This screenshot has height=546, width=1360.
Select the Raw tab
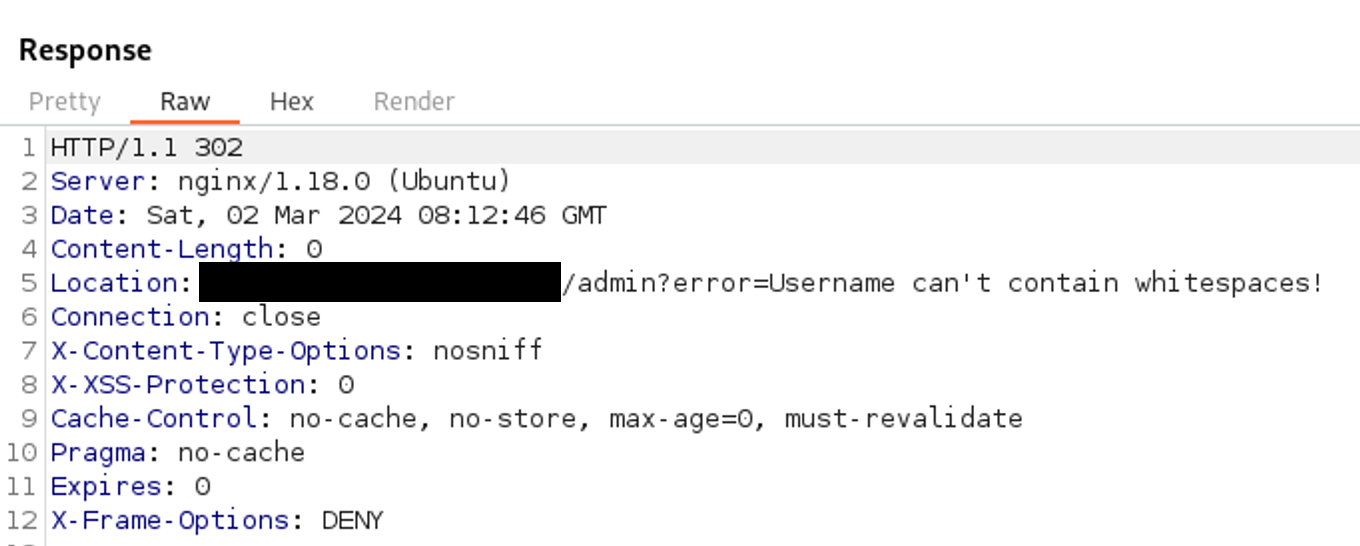[185, 102]
